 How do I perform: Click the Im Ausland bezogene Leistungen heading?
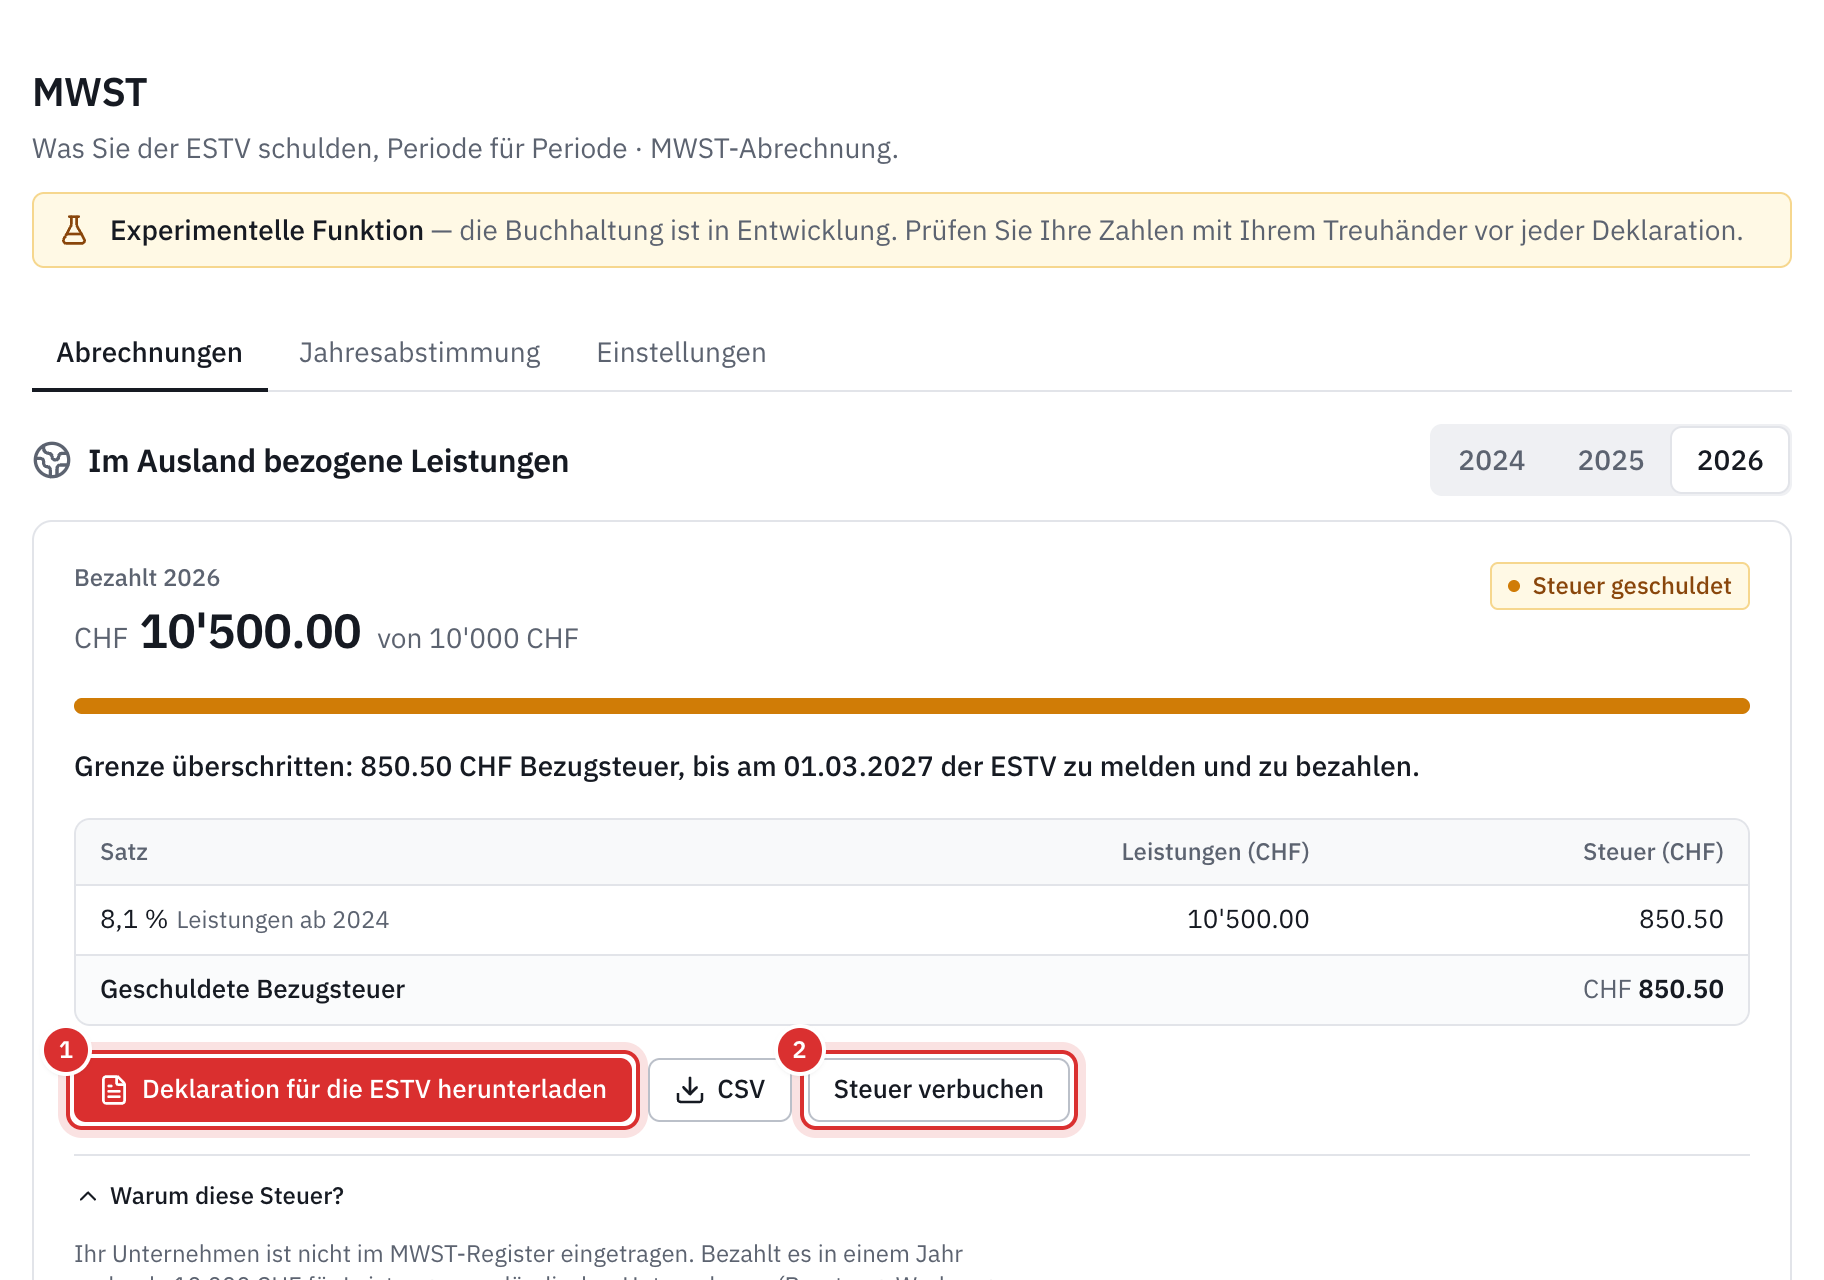[x=328, y=461]
